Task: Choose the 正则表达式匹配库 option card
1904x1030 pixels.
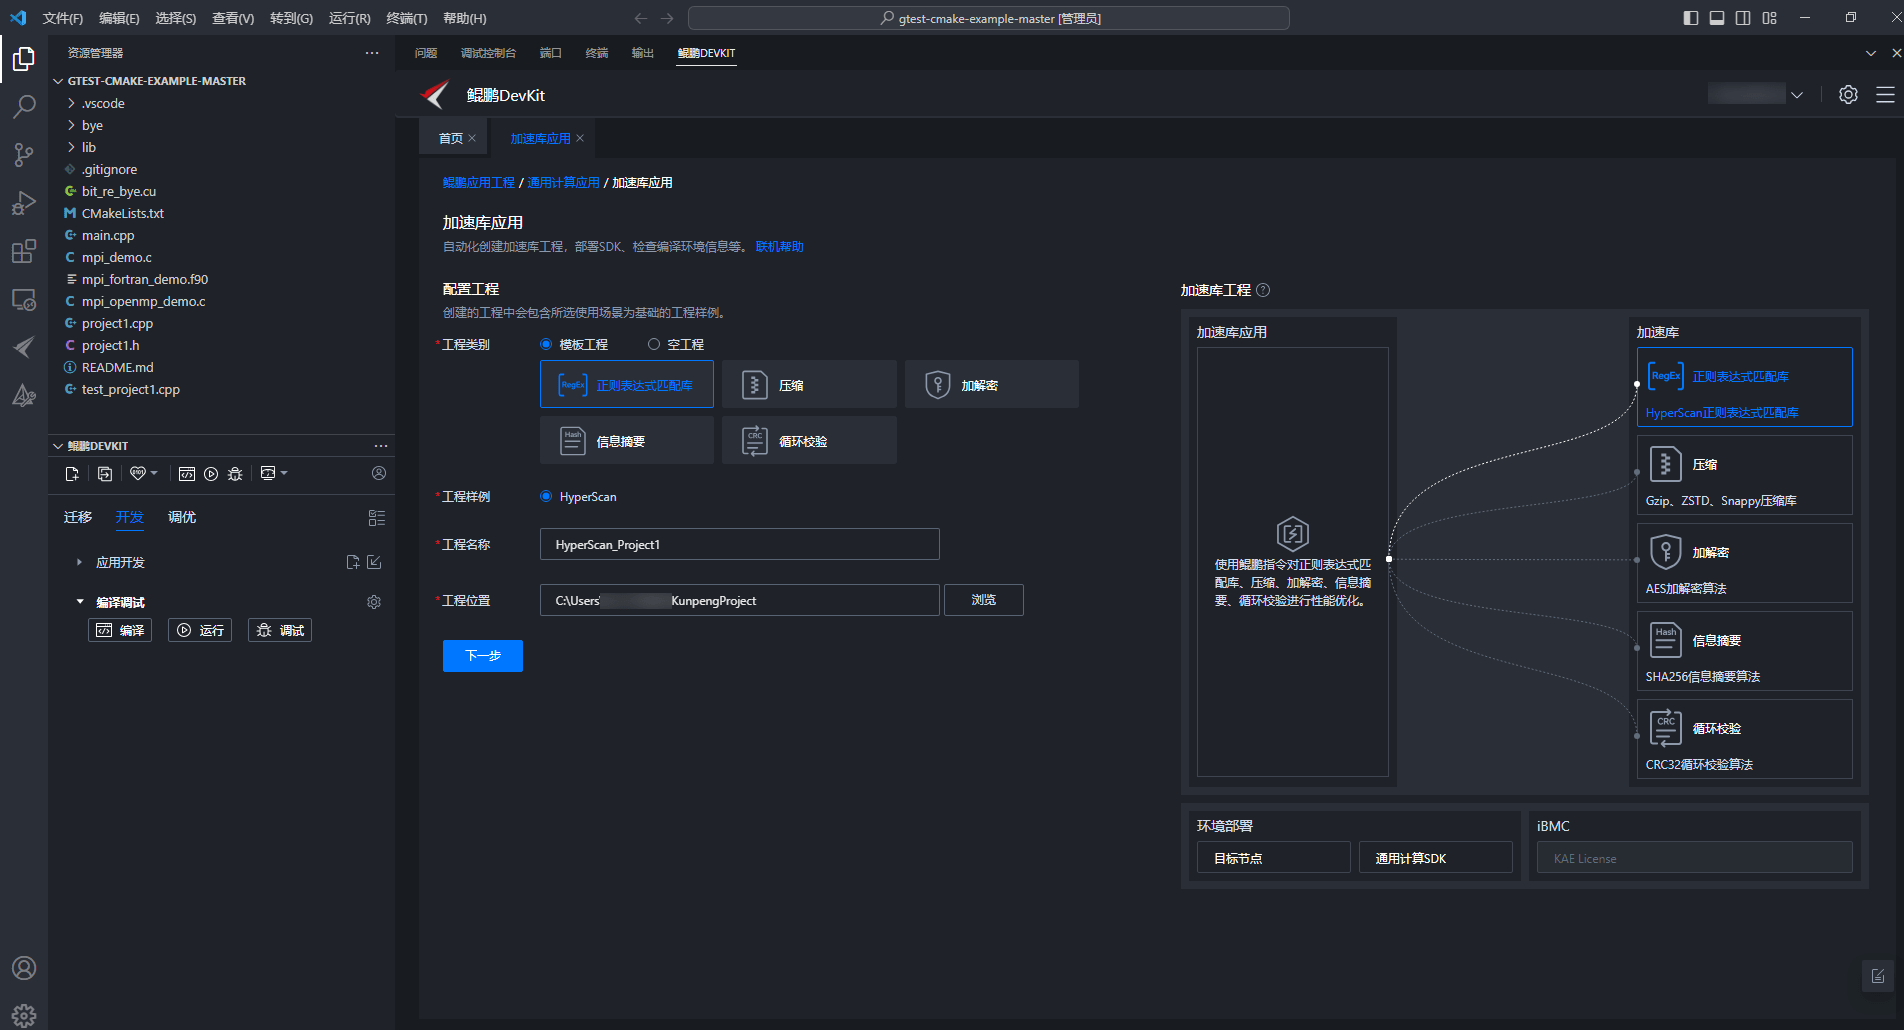Action: pyautogui.click(x=627, y=384)
